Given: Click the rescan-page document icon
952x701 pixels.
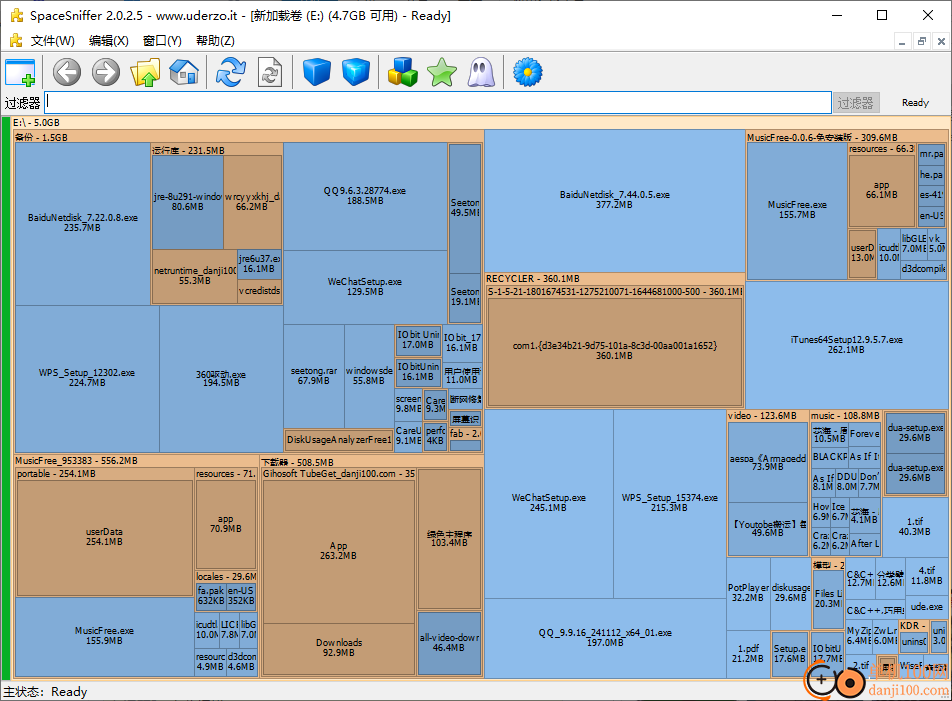Looking at the screenshot, I should pos(270,72).
